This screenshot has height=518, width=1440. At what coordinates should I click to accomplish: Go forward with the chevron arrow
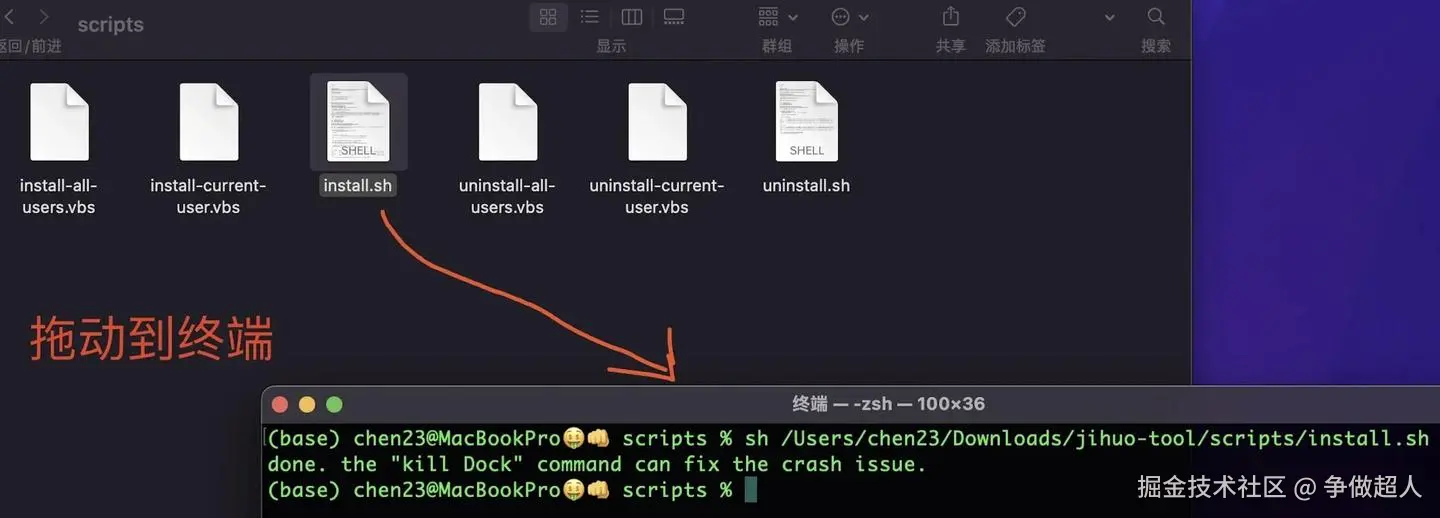tap(44, 17)
